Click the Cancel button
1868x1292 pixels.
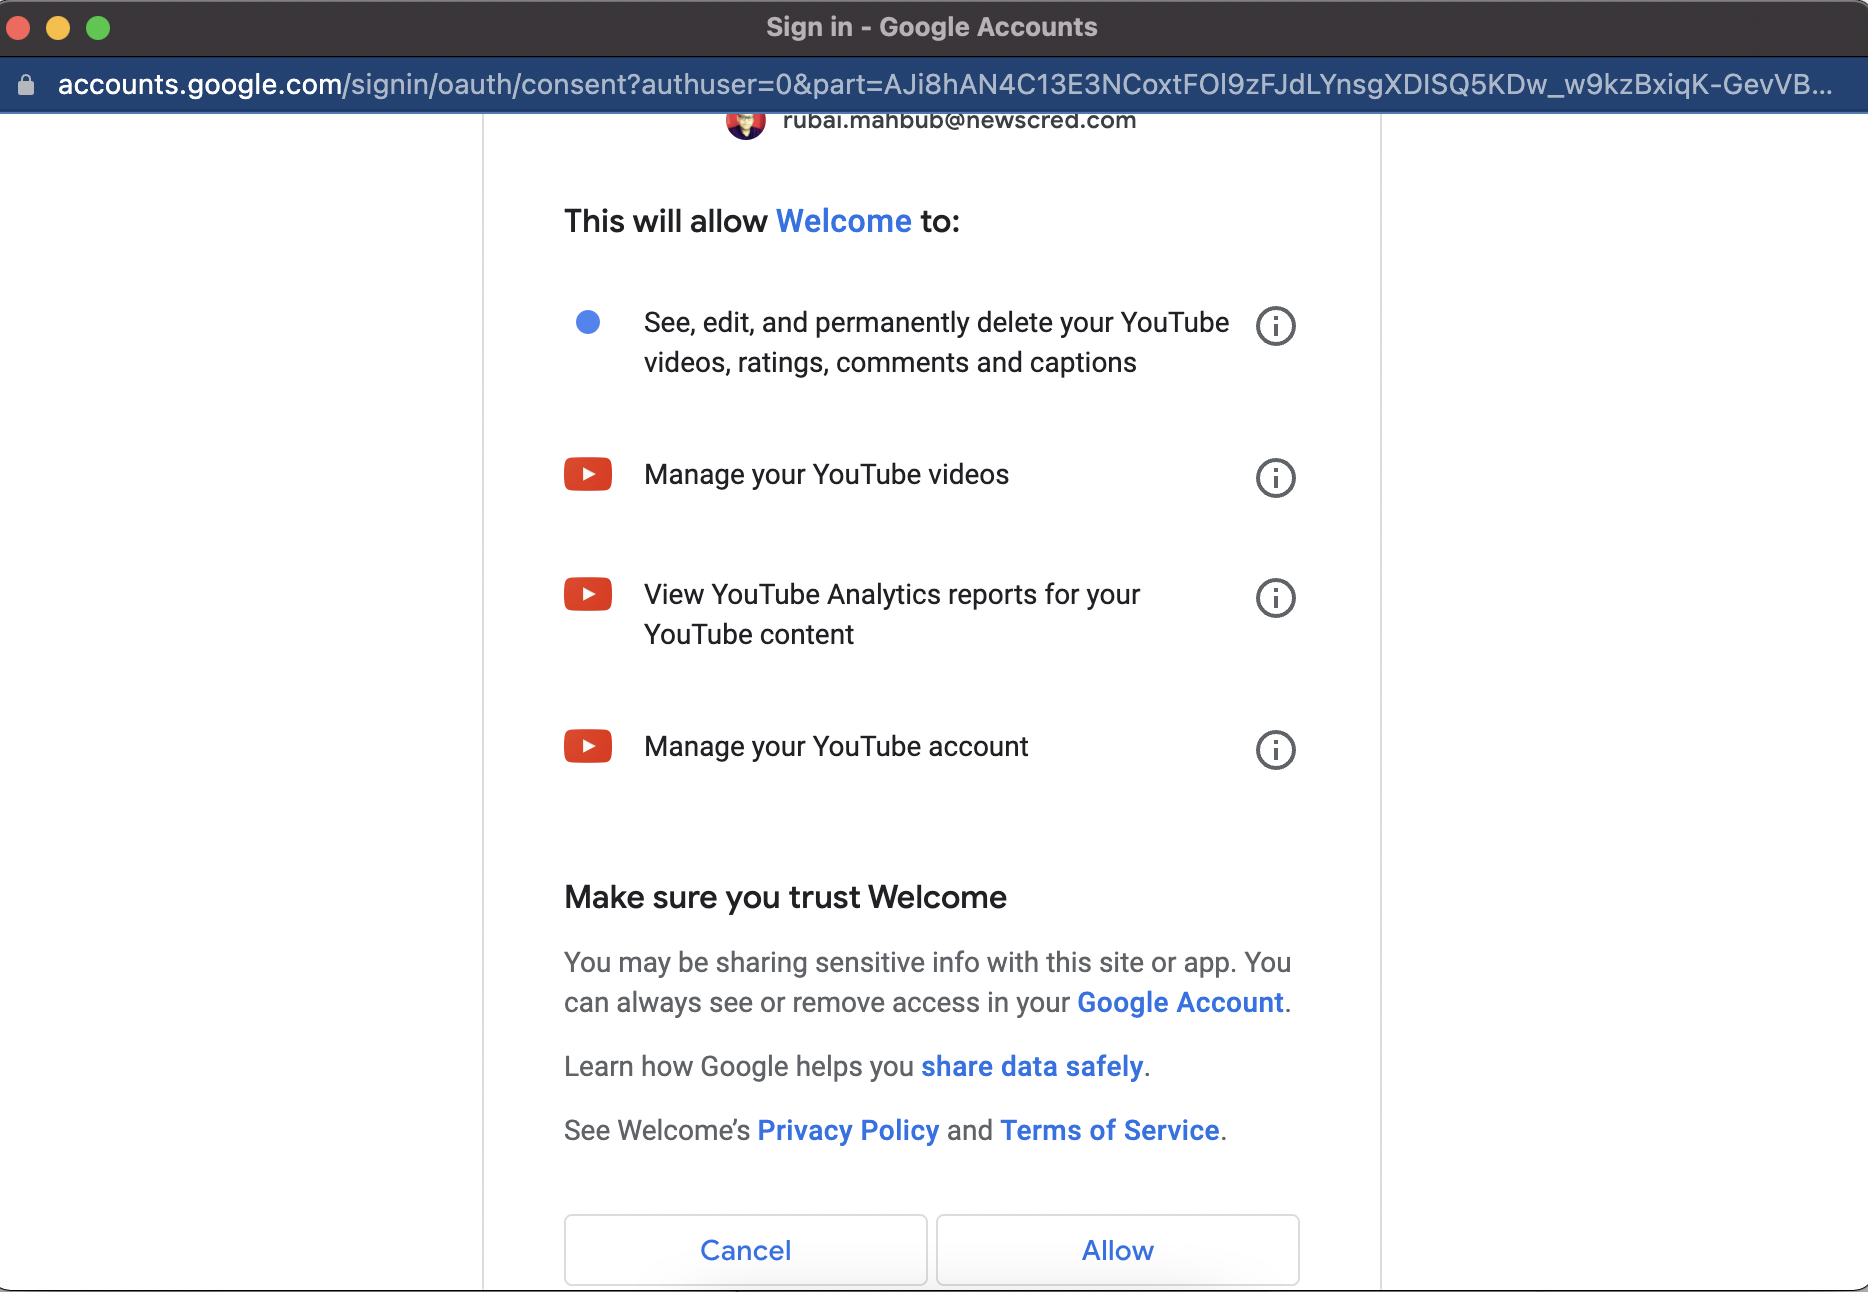coord(746,1250)
